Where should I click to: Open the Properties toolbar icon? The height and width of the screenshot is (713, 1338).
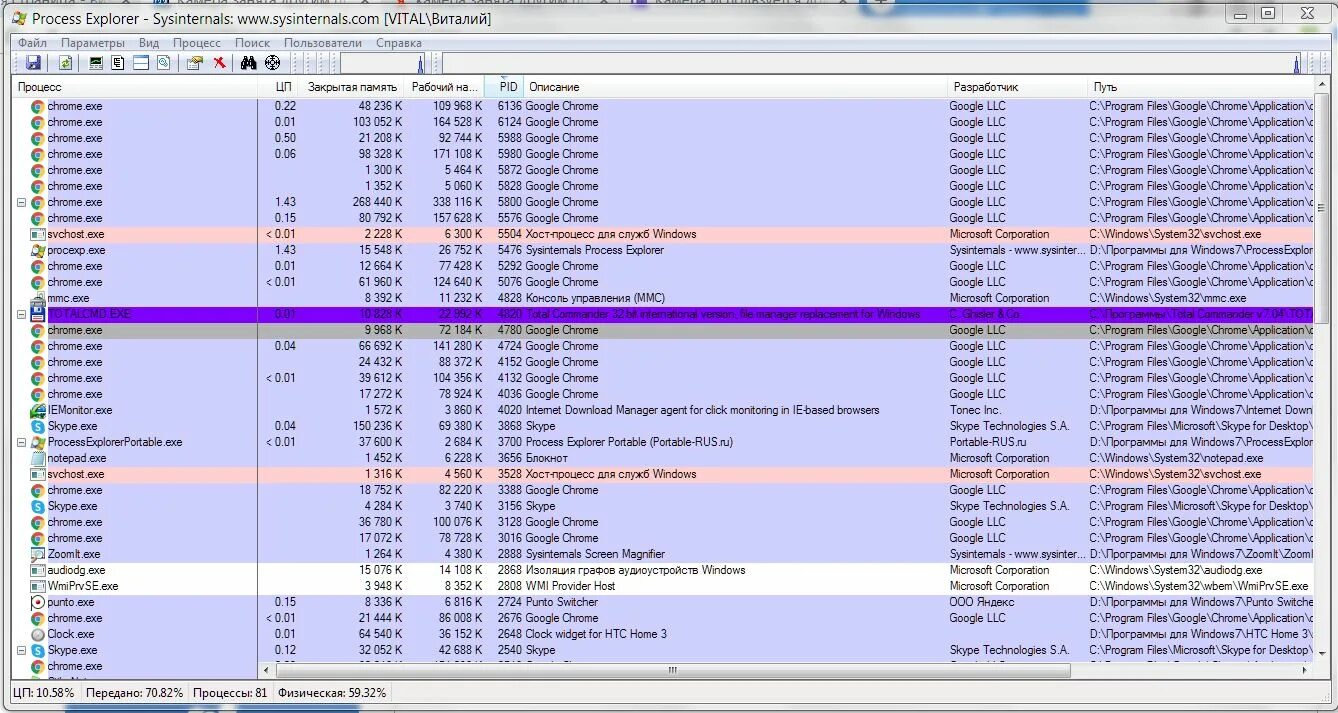(194, 63)
